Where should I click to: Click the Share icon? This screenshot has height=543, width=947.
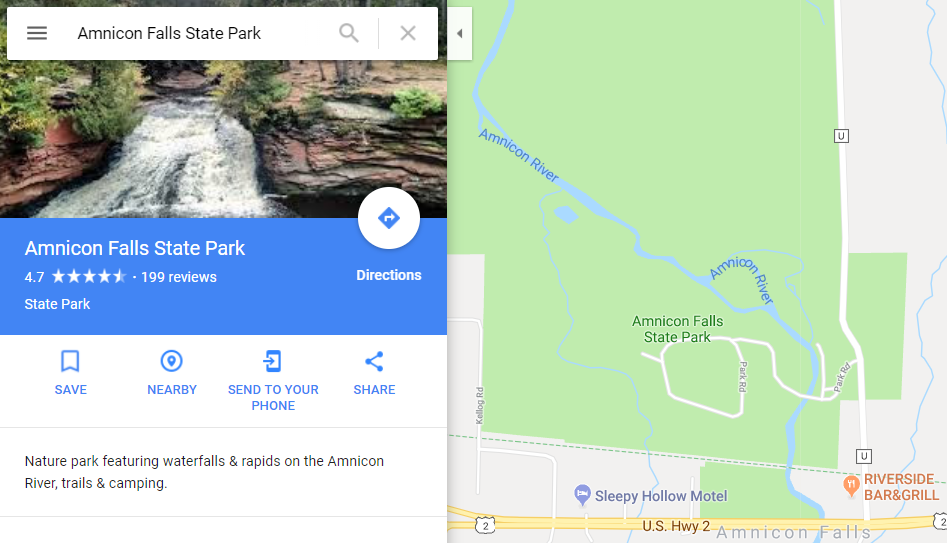tap(374, 361)
